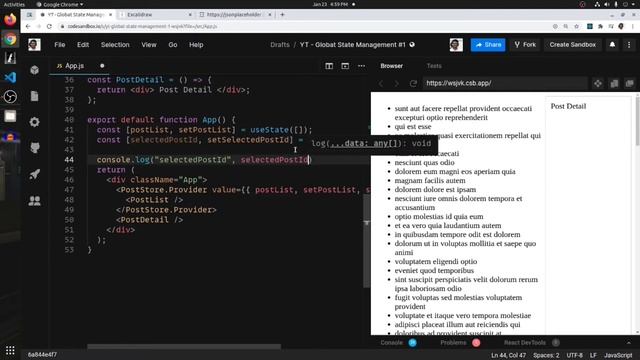The height and width of the screenshot is (360, 640).
Task: Click the preview window toggle icon
Action: click(345, 66)
